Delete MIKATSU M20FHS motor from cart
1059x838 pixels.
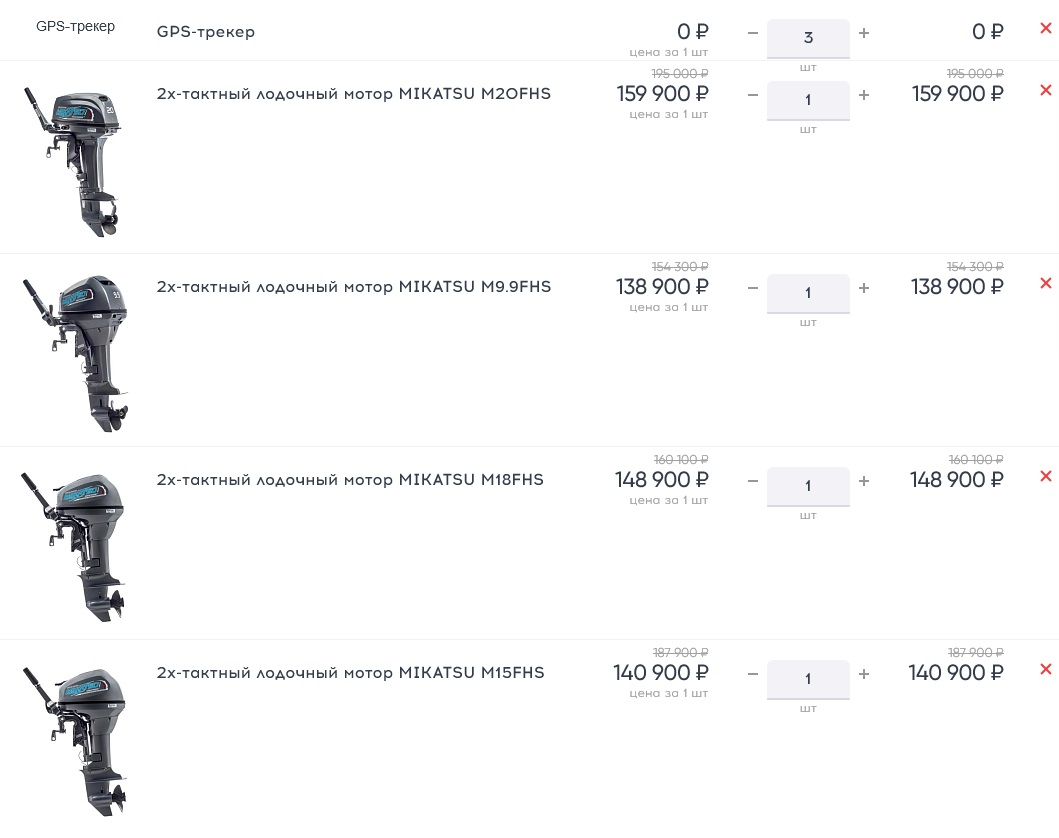tap(1046, 91)
